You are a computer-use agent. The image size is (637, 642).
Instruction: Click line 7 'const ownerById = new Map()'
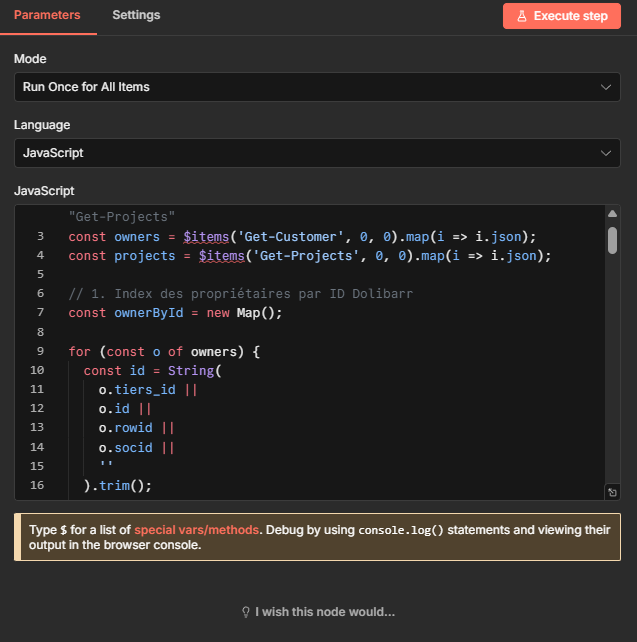175,313
